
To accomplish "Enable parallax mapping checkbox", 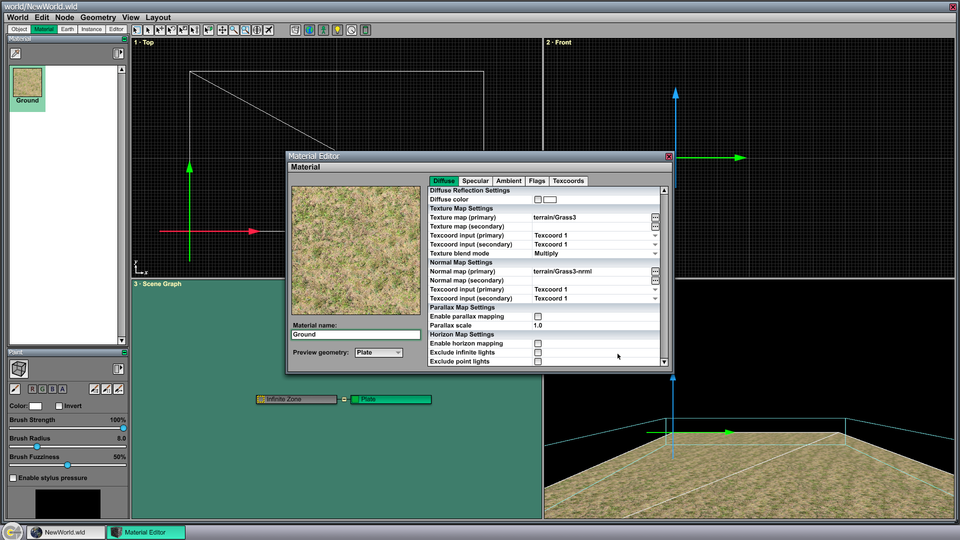I will tap(538, 317).
